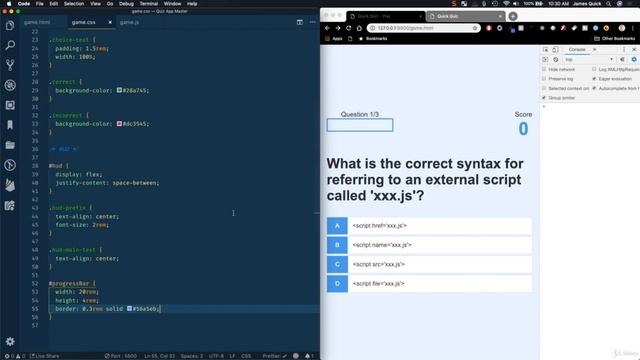Viewport: 640px width, 360px height.
Task: Open the Chrome three-dot menu
Action: [x=633, y=28]
